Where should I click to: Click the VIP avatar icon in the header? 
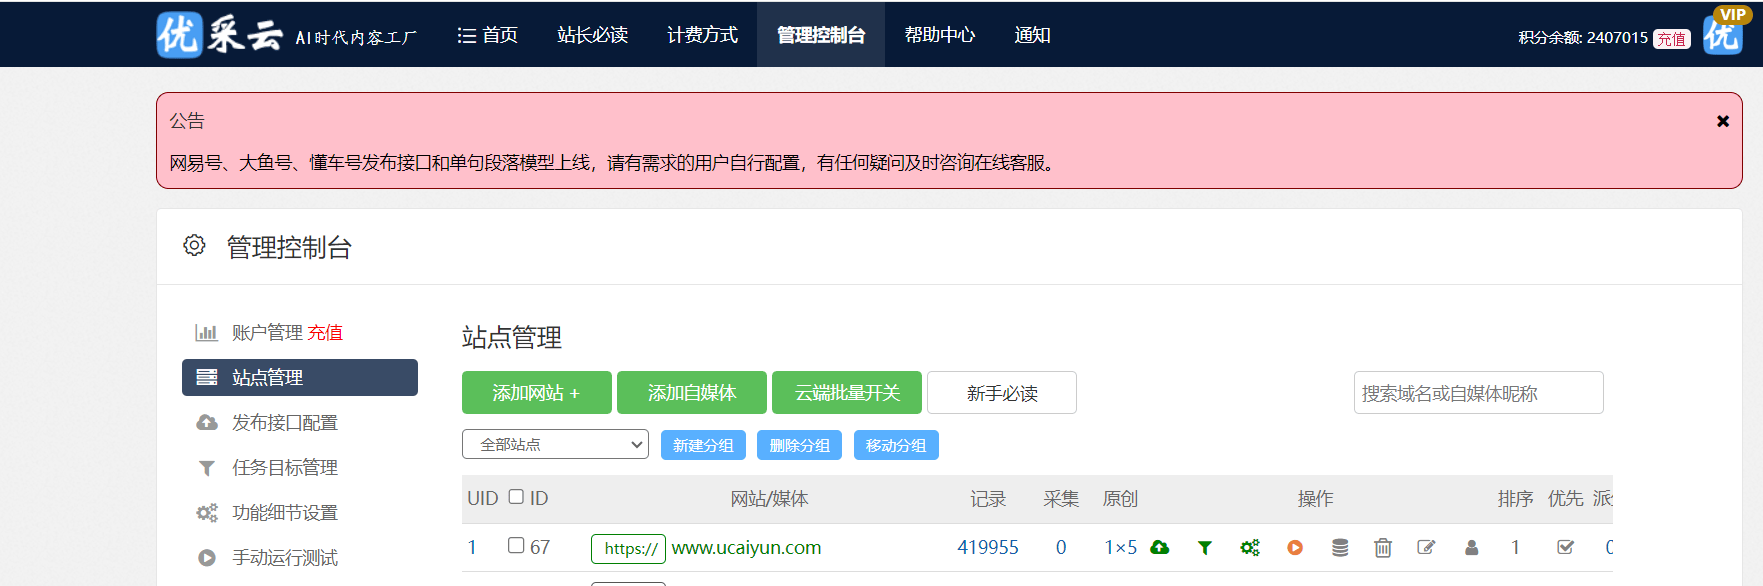[x=1723, y=33]
